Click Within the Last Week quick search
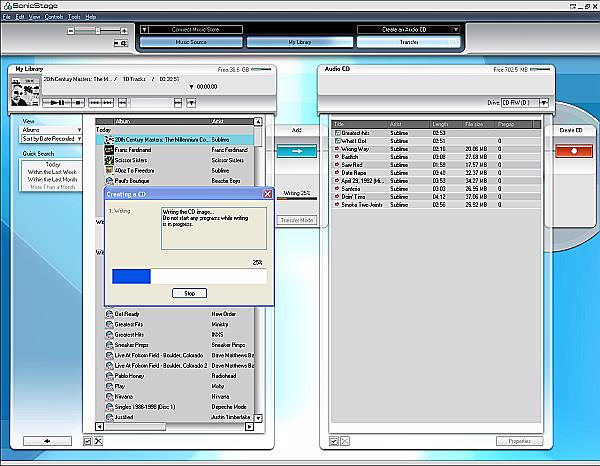Image resolution: width=600 pixels, height=466 pixels. pos(52,172)
